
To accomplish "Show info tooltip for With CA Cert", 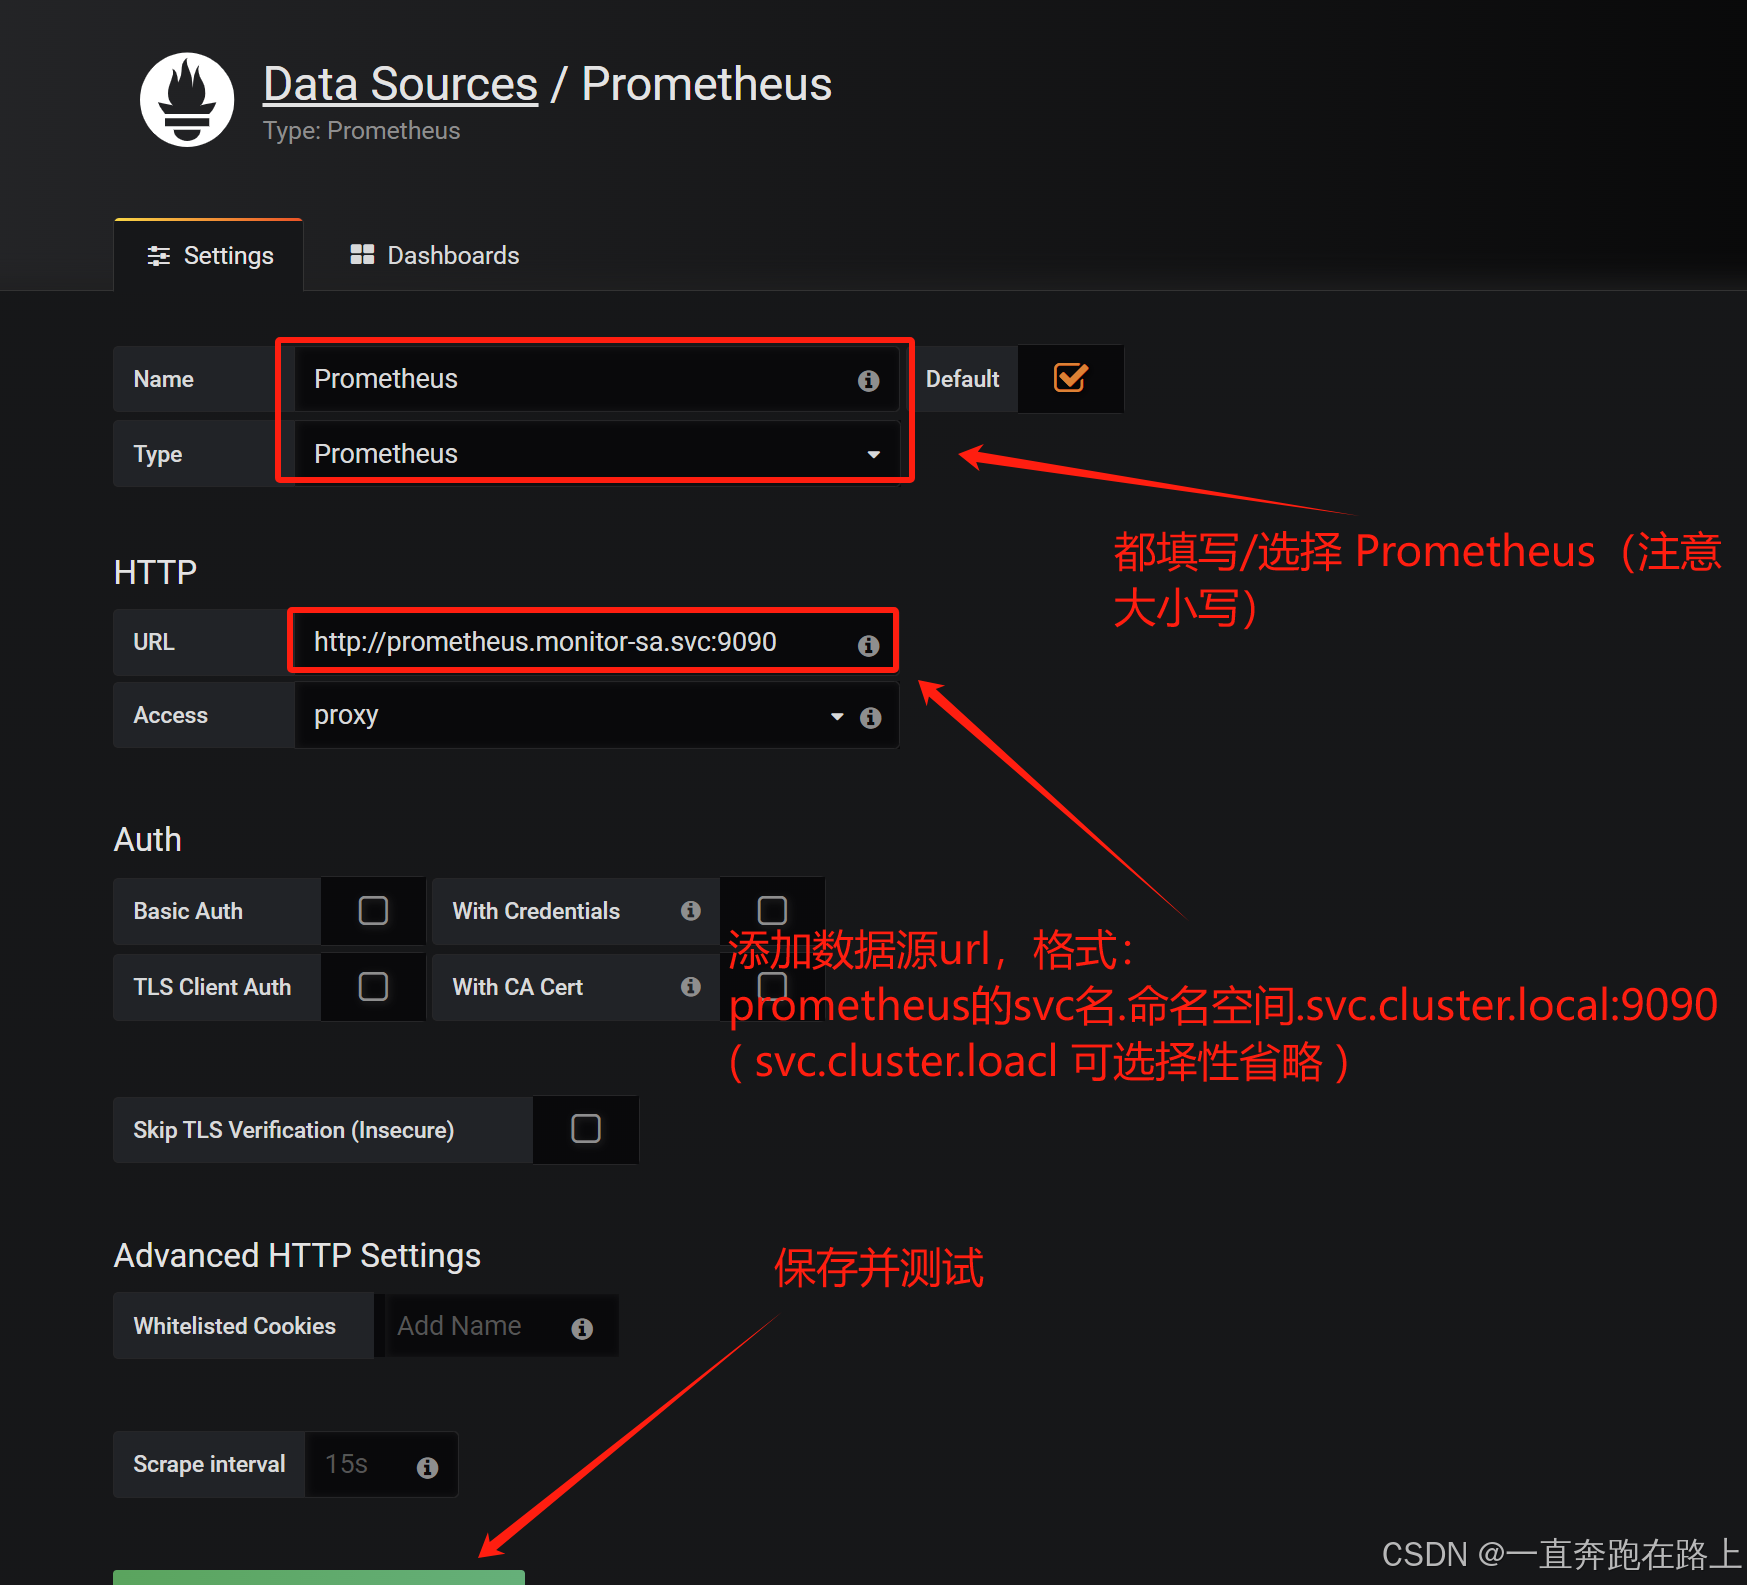I will (690, 986).
